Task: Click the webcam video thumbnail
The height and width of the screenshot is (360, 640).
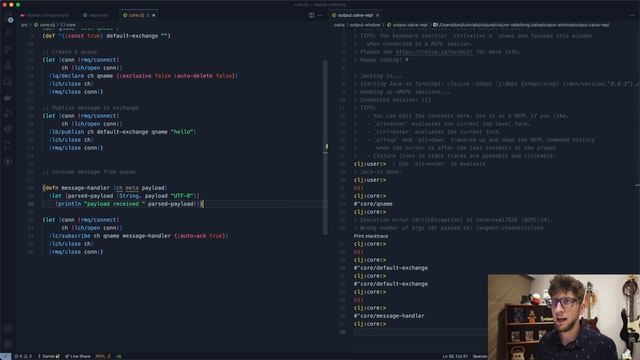Action: [x=564, y=317]
